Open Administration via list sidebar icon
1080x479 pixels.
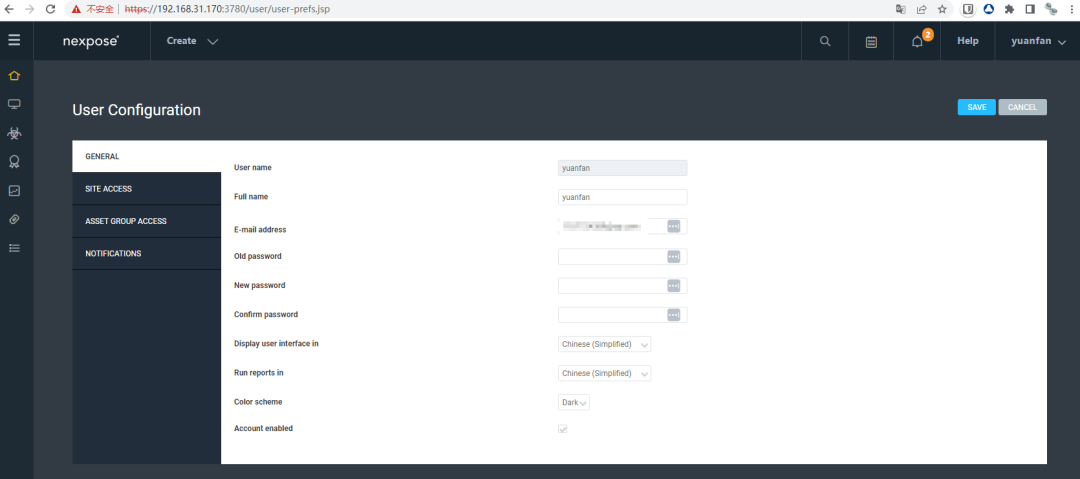coord(14,248)
